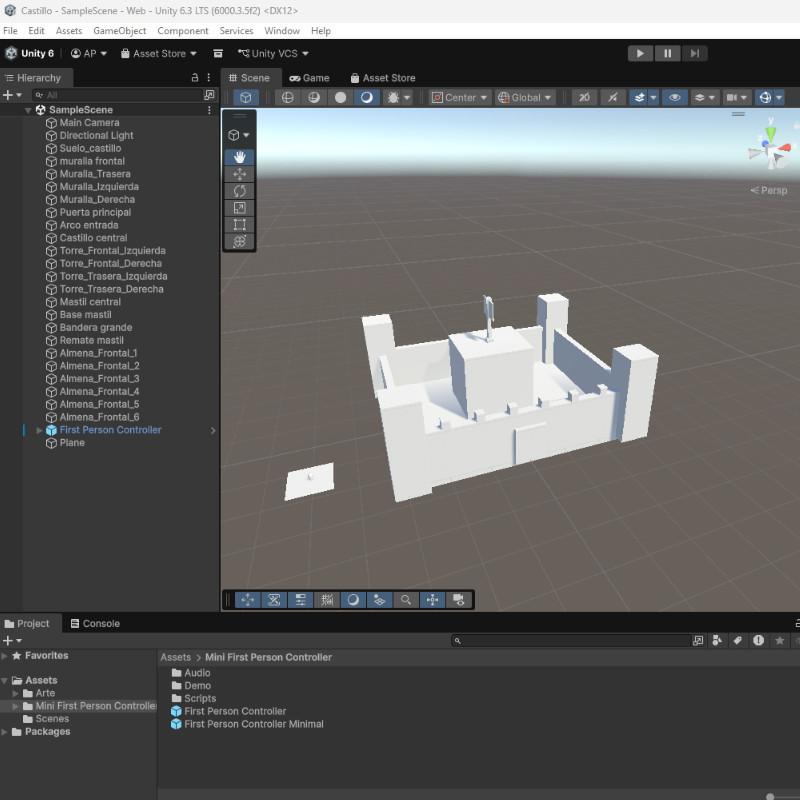Open the Unity VCS dropdown
Screen dimensions: 800x800
click(273, 54)
